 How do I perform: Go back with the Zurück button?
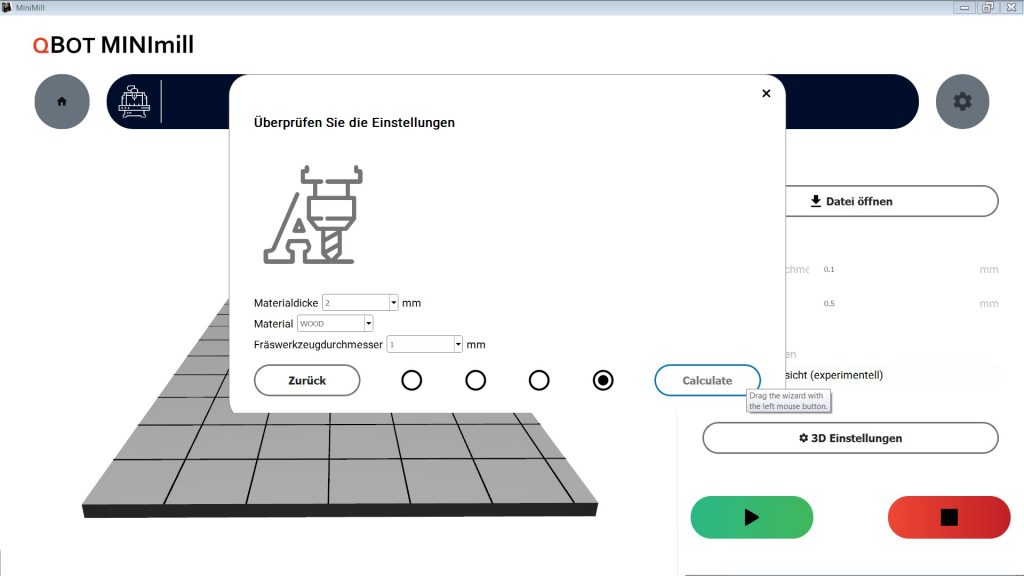pos(306,380)
